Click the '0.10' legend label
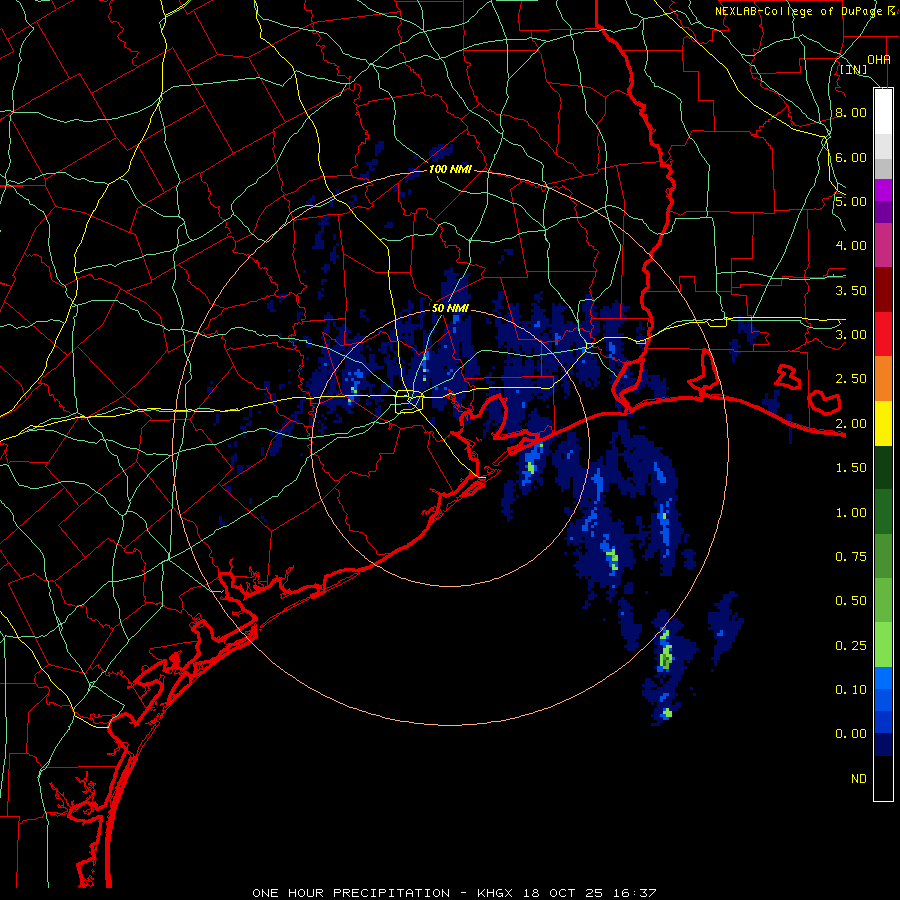900x900 pixels. (851, 690)
